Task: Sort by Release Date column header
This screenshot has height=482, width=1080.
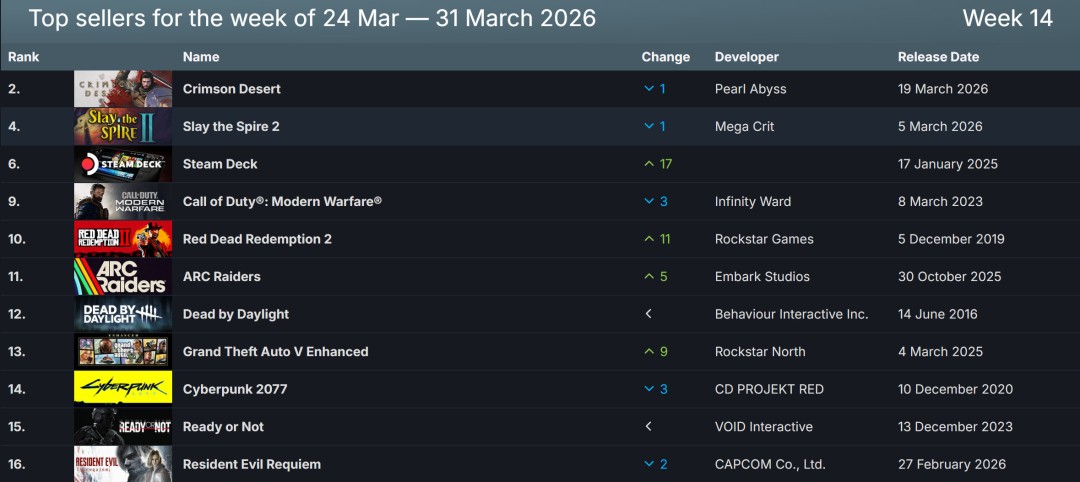Action: click(x=938, y=57)
